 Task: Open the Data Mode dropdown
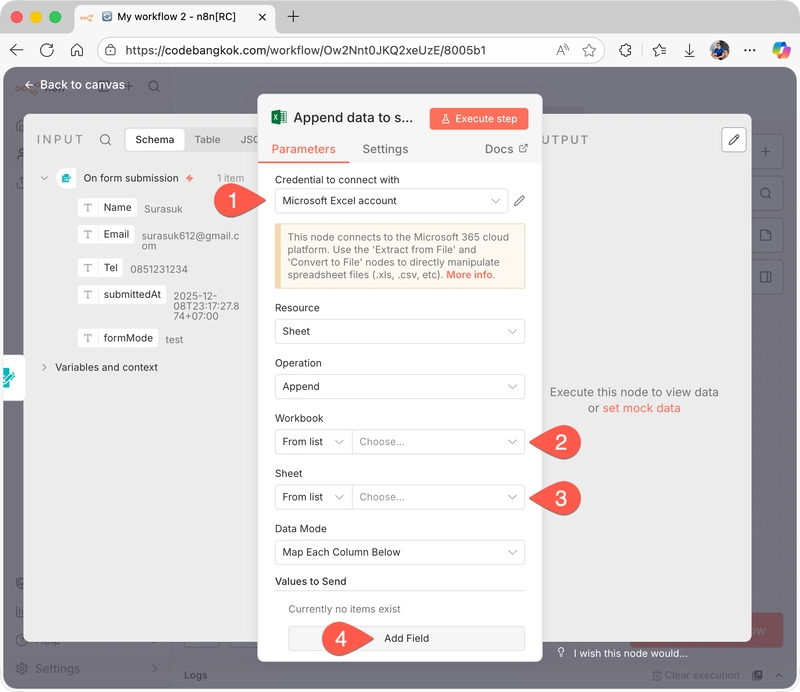(399, 552)
